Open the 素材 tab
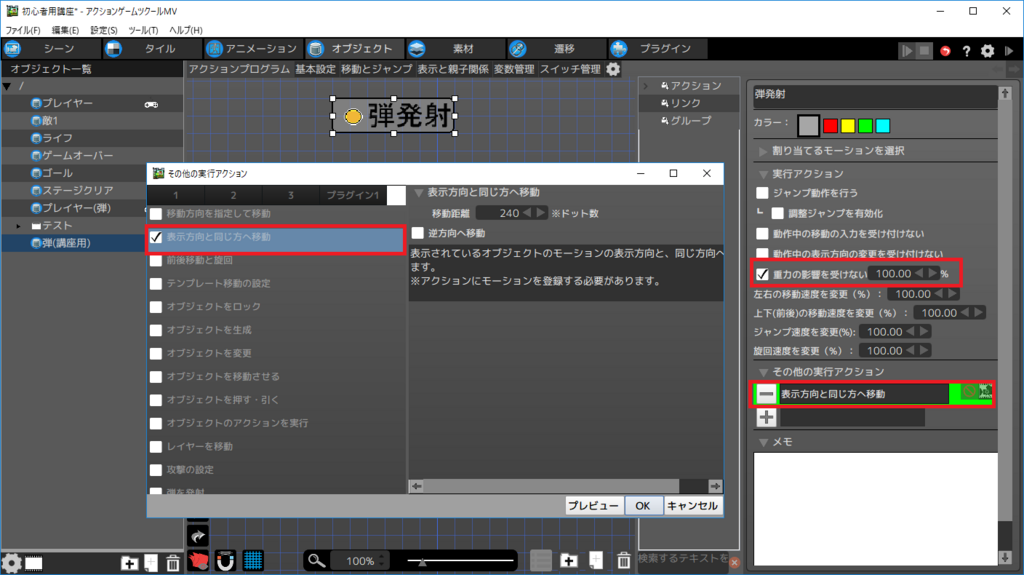Screen dimensions: 1024x575 (x=455, y=49)
